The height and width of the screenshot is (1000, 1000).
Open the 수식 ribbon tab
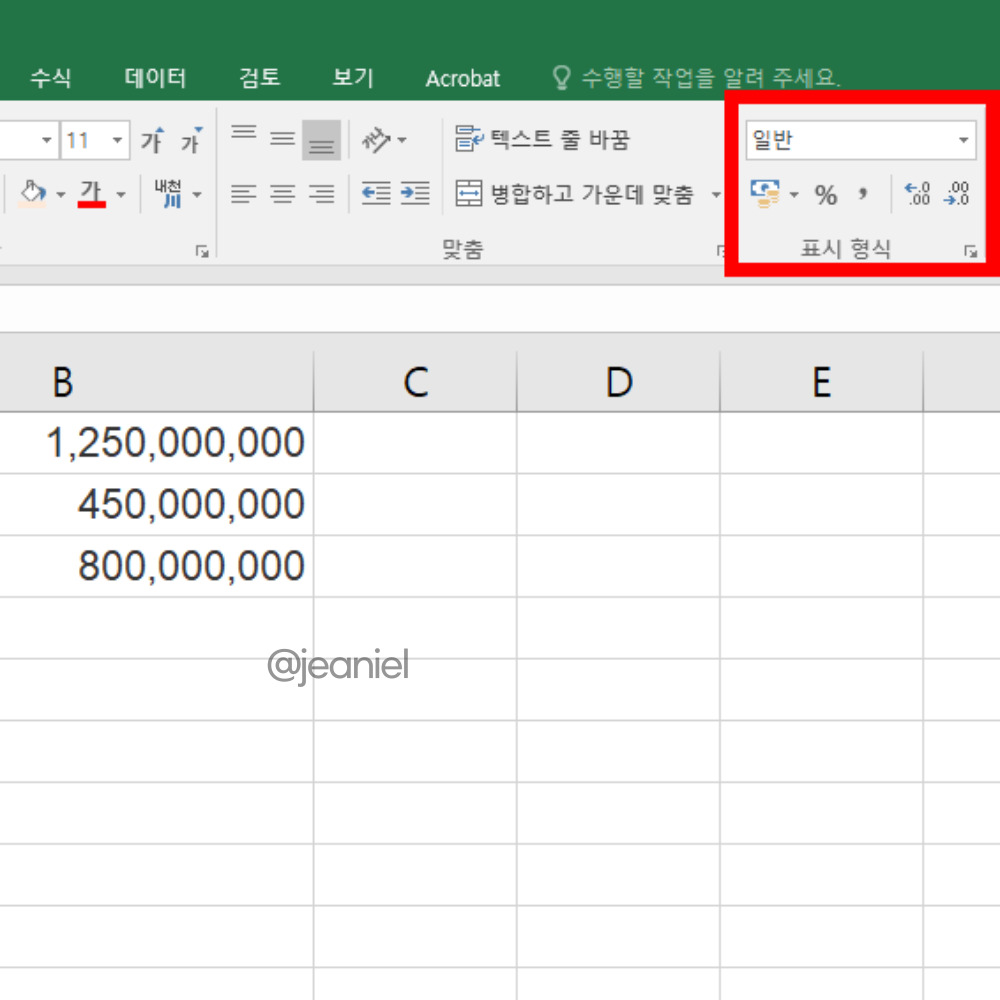pos(51,78)
